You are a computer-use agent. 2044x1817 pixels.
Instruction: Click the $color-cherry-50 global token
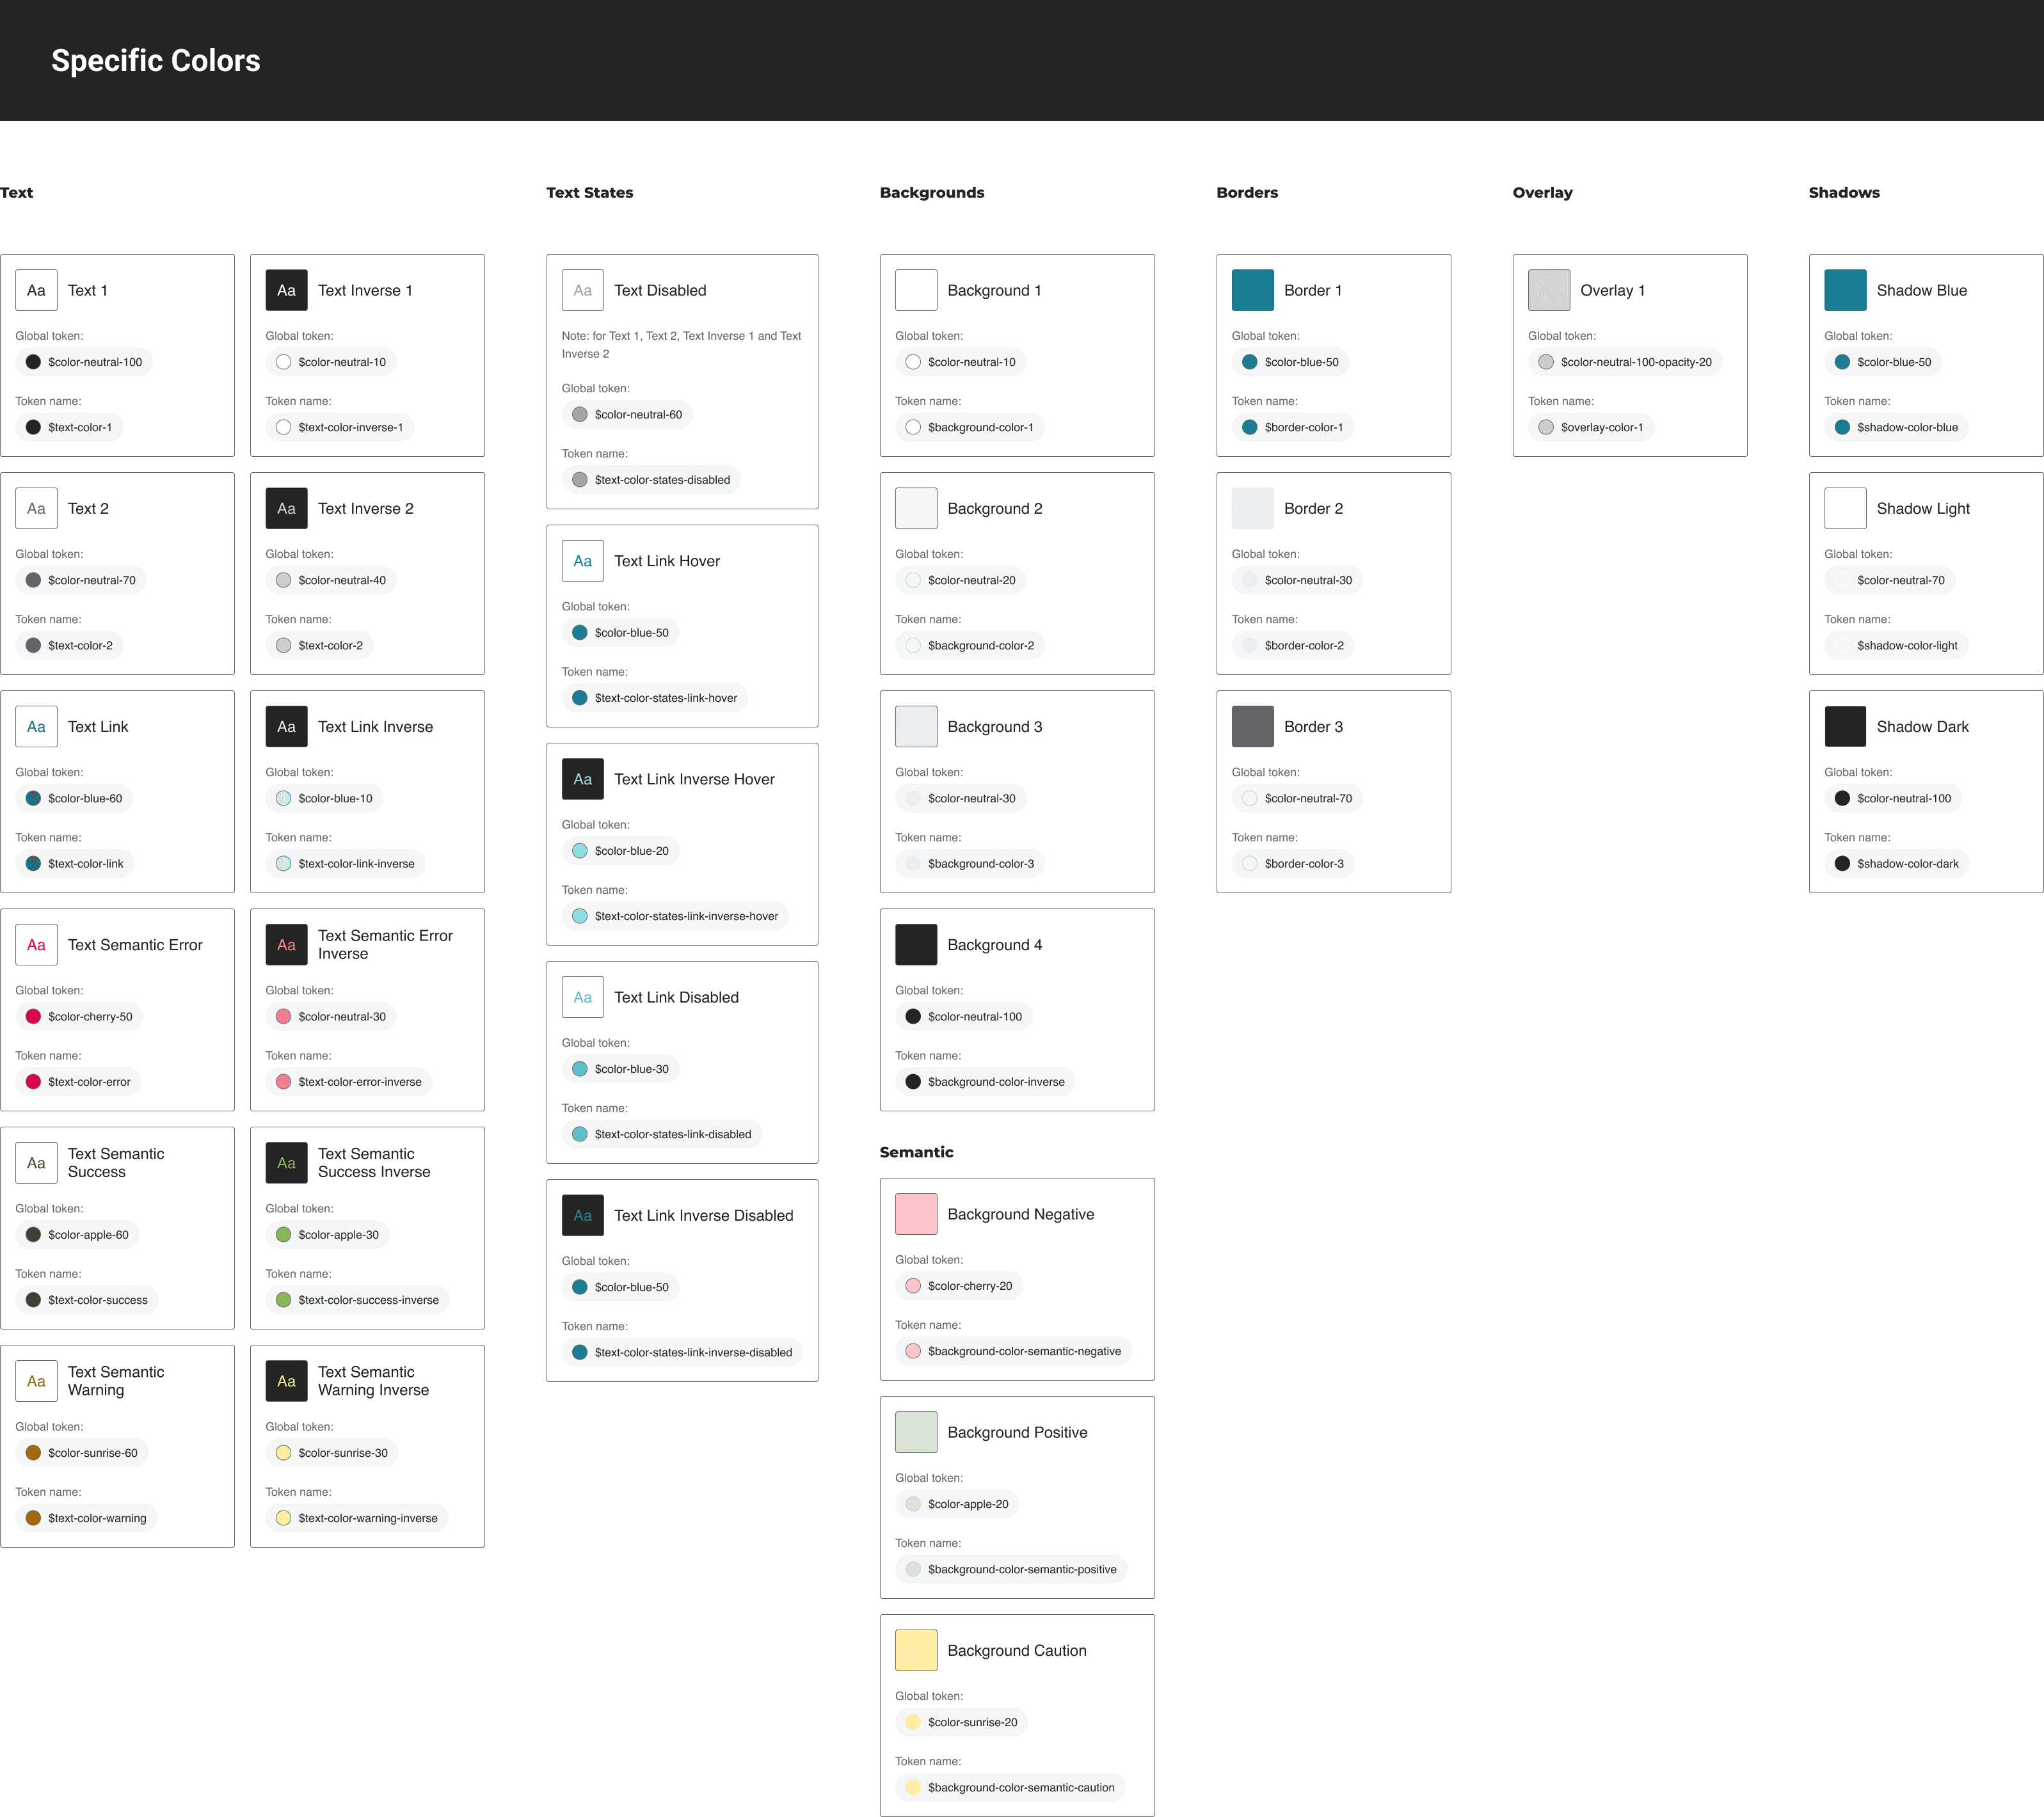[79, 1016]
